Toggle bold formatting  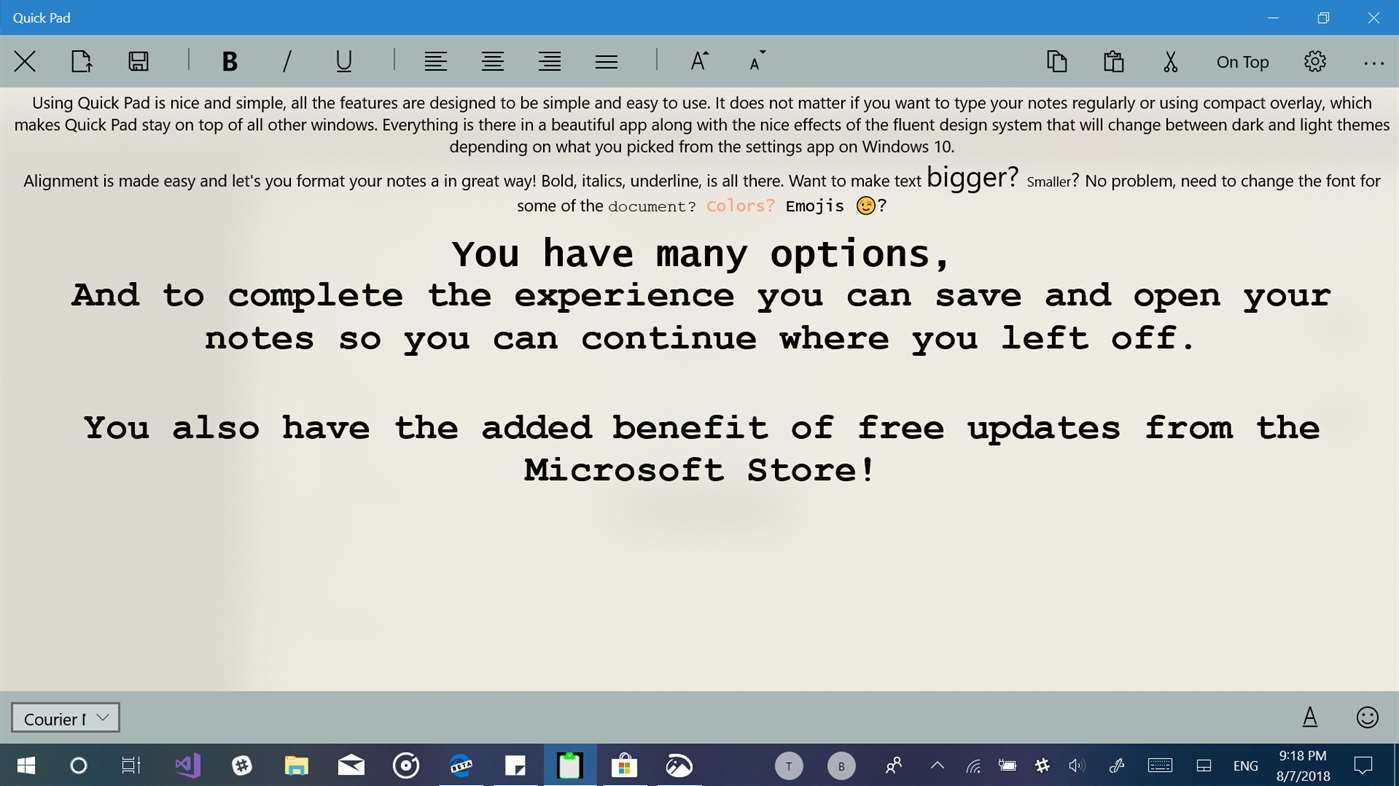click(230, 62)
